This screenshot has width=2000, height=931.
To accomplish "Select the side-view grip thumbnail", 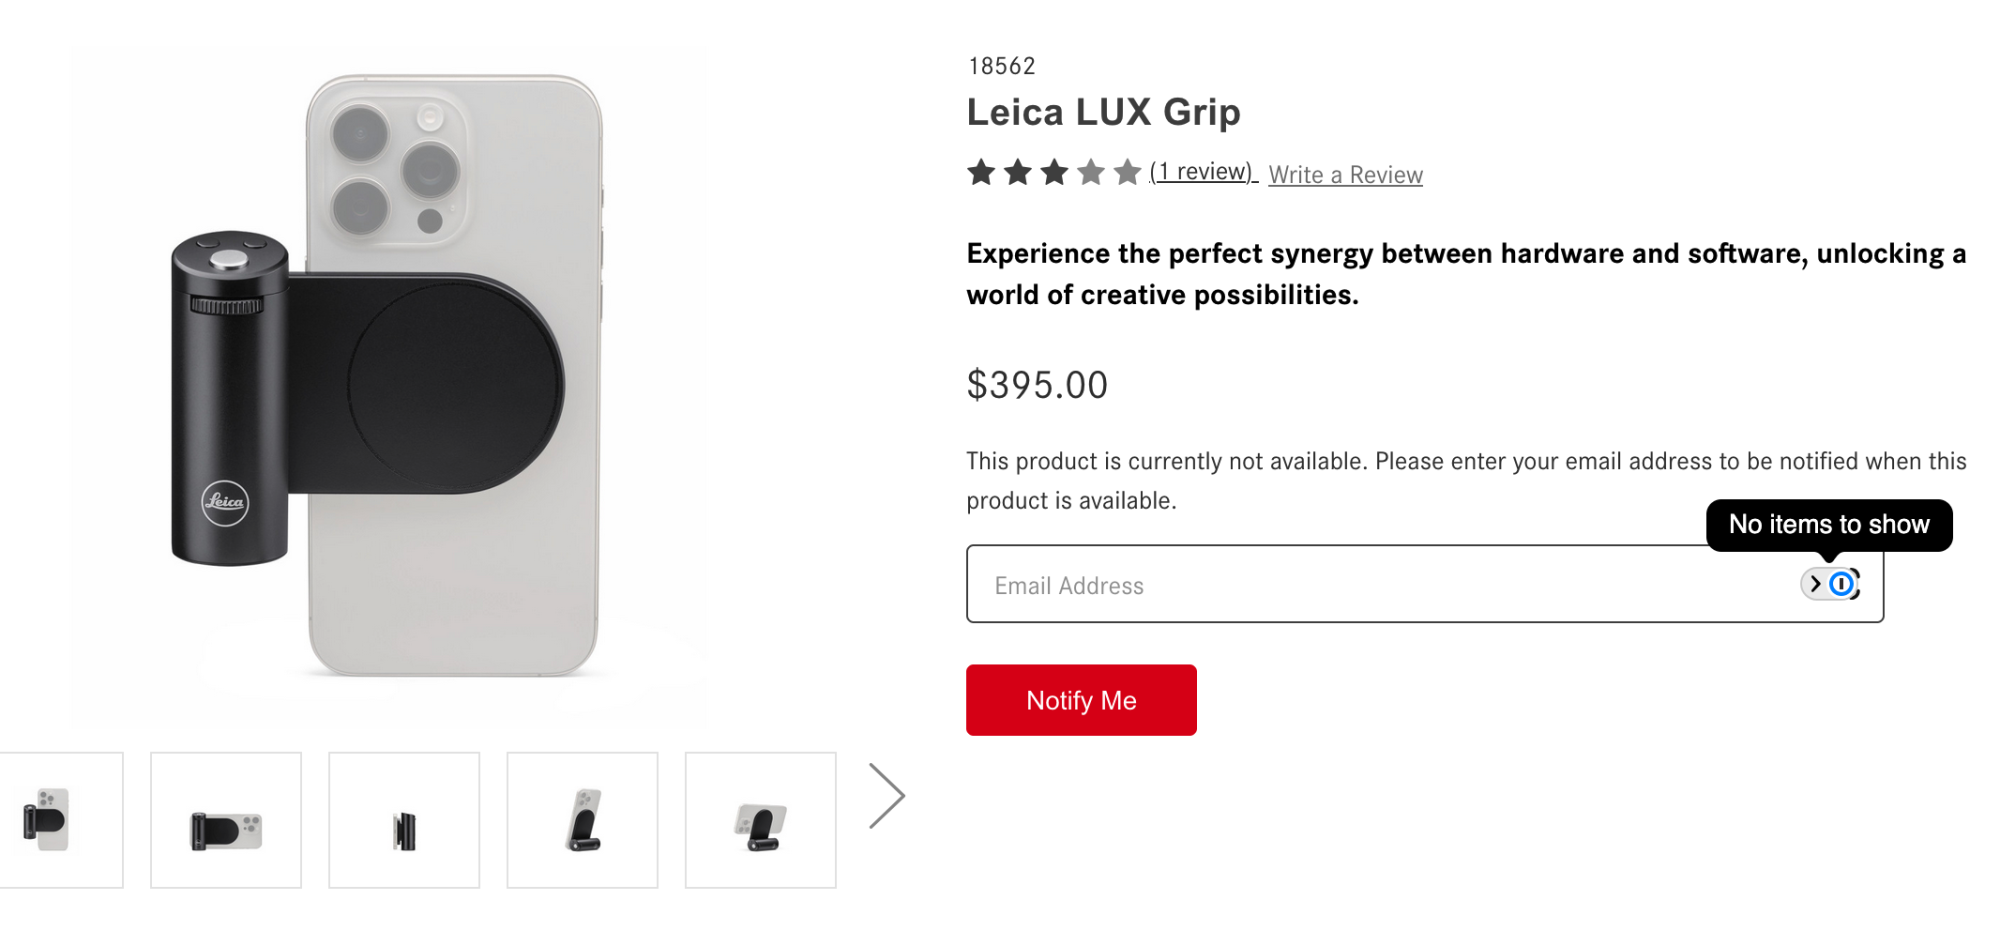I will coord(404,821).
